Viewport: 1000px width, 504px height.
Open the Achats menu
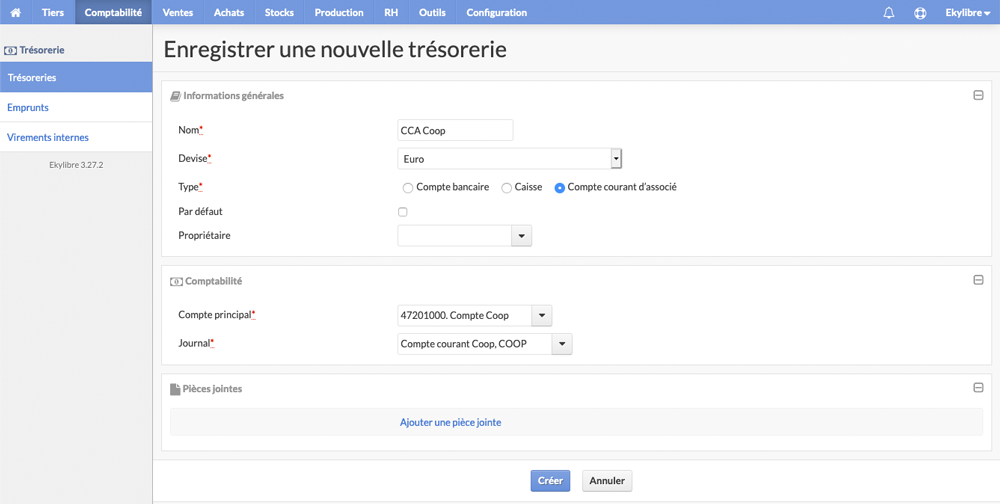(229, 12)
